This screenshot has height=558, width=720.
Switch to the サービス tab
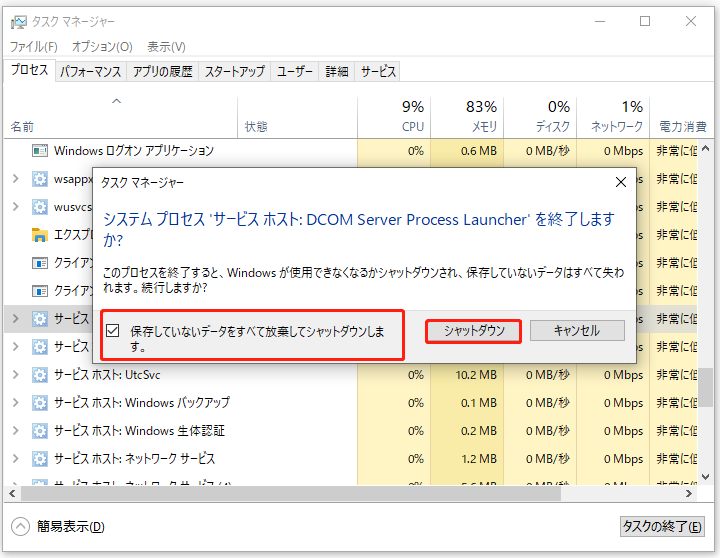[x=378, y=72]
